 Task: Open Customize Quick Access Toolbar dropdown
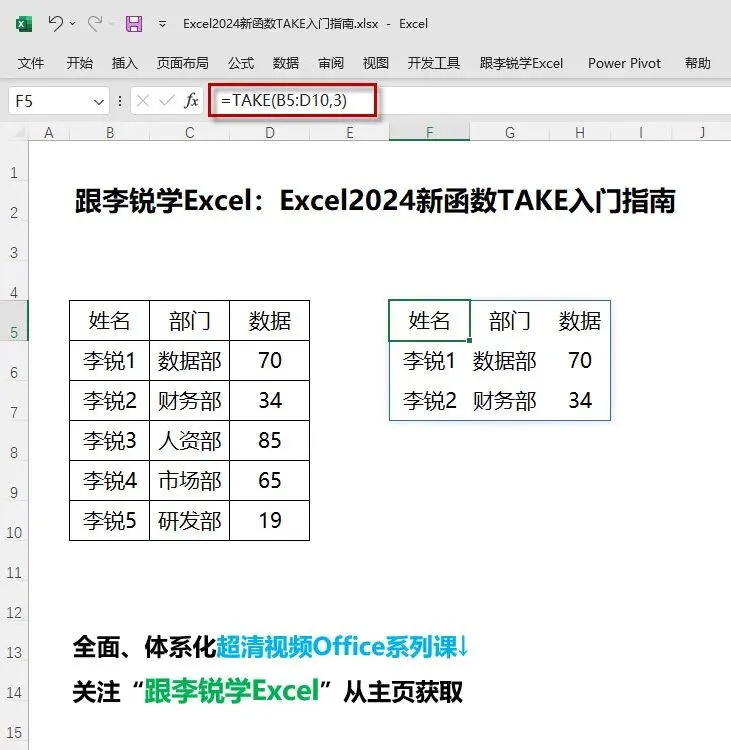[x=163, y=23]
